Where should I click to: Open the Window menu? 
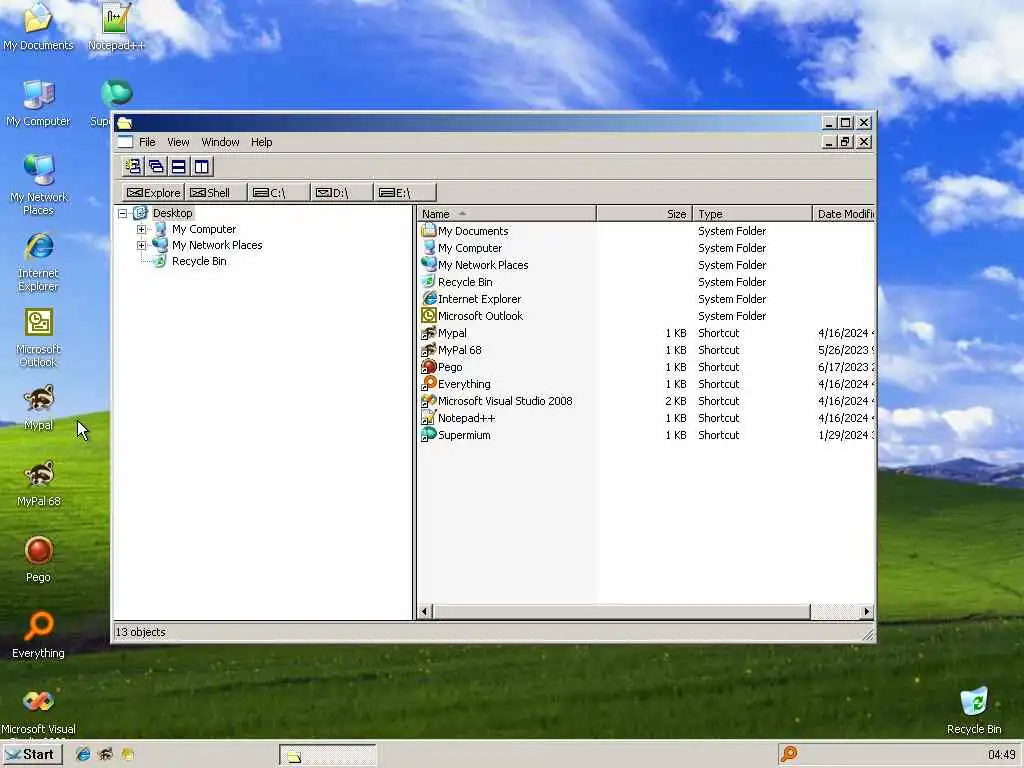[x=220, y=142]
